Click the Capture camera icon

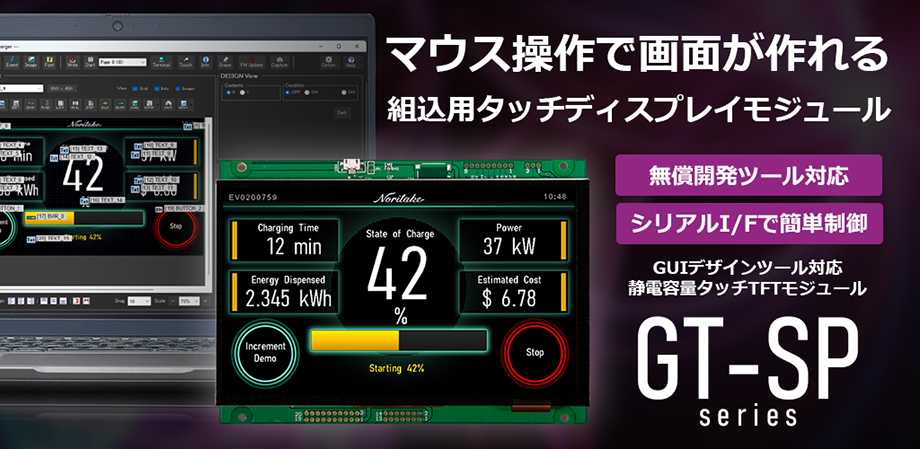click(279, 62)
